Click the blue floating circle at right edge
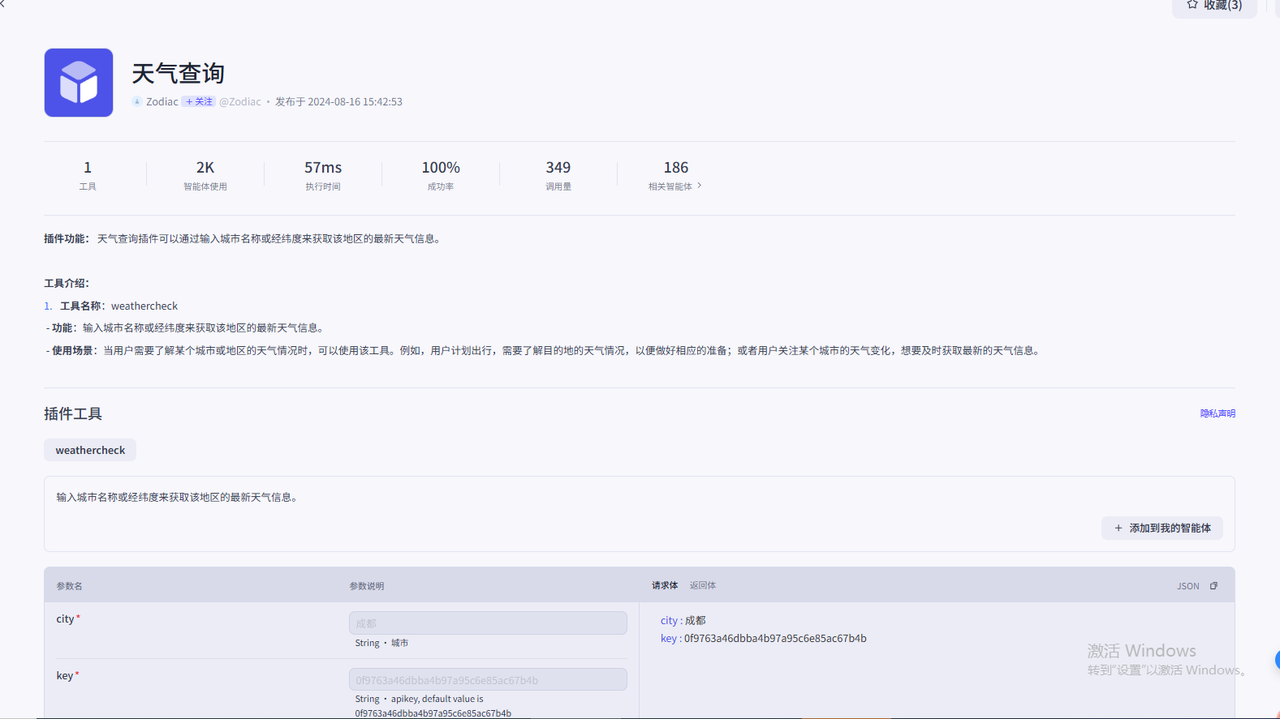The image size is (1280, 719). click(1277, 660)
